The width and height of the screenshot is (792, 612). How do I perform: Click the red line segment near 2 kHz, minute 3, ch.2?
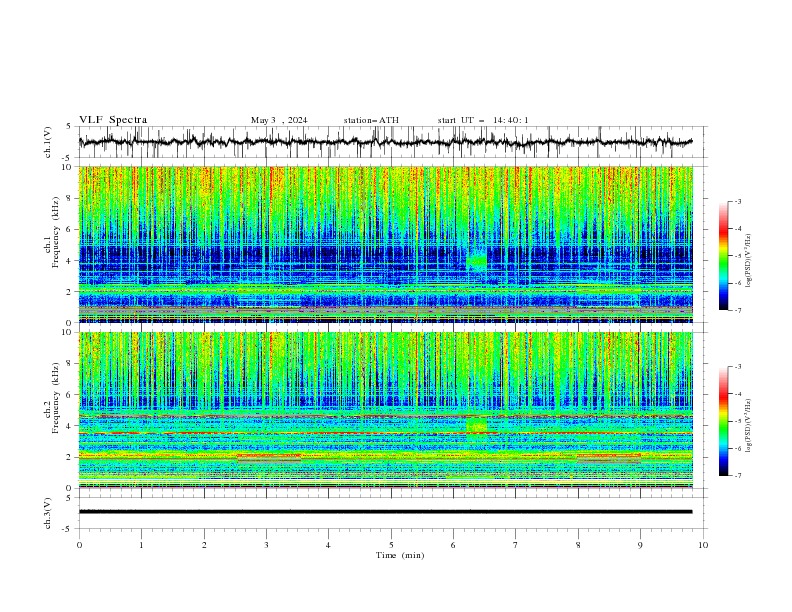click(x=269, y=455)
